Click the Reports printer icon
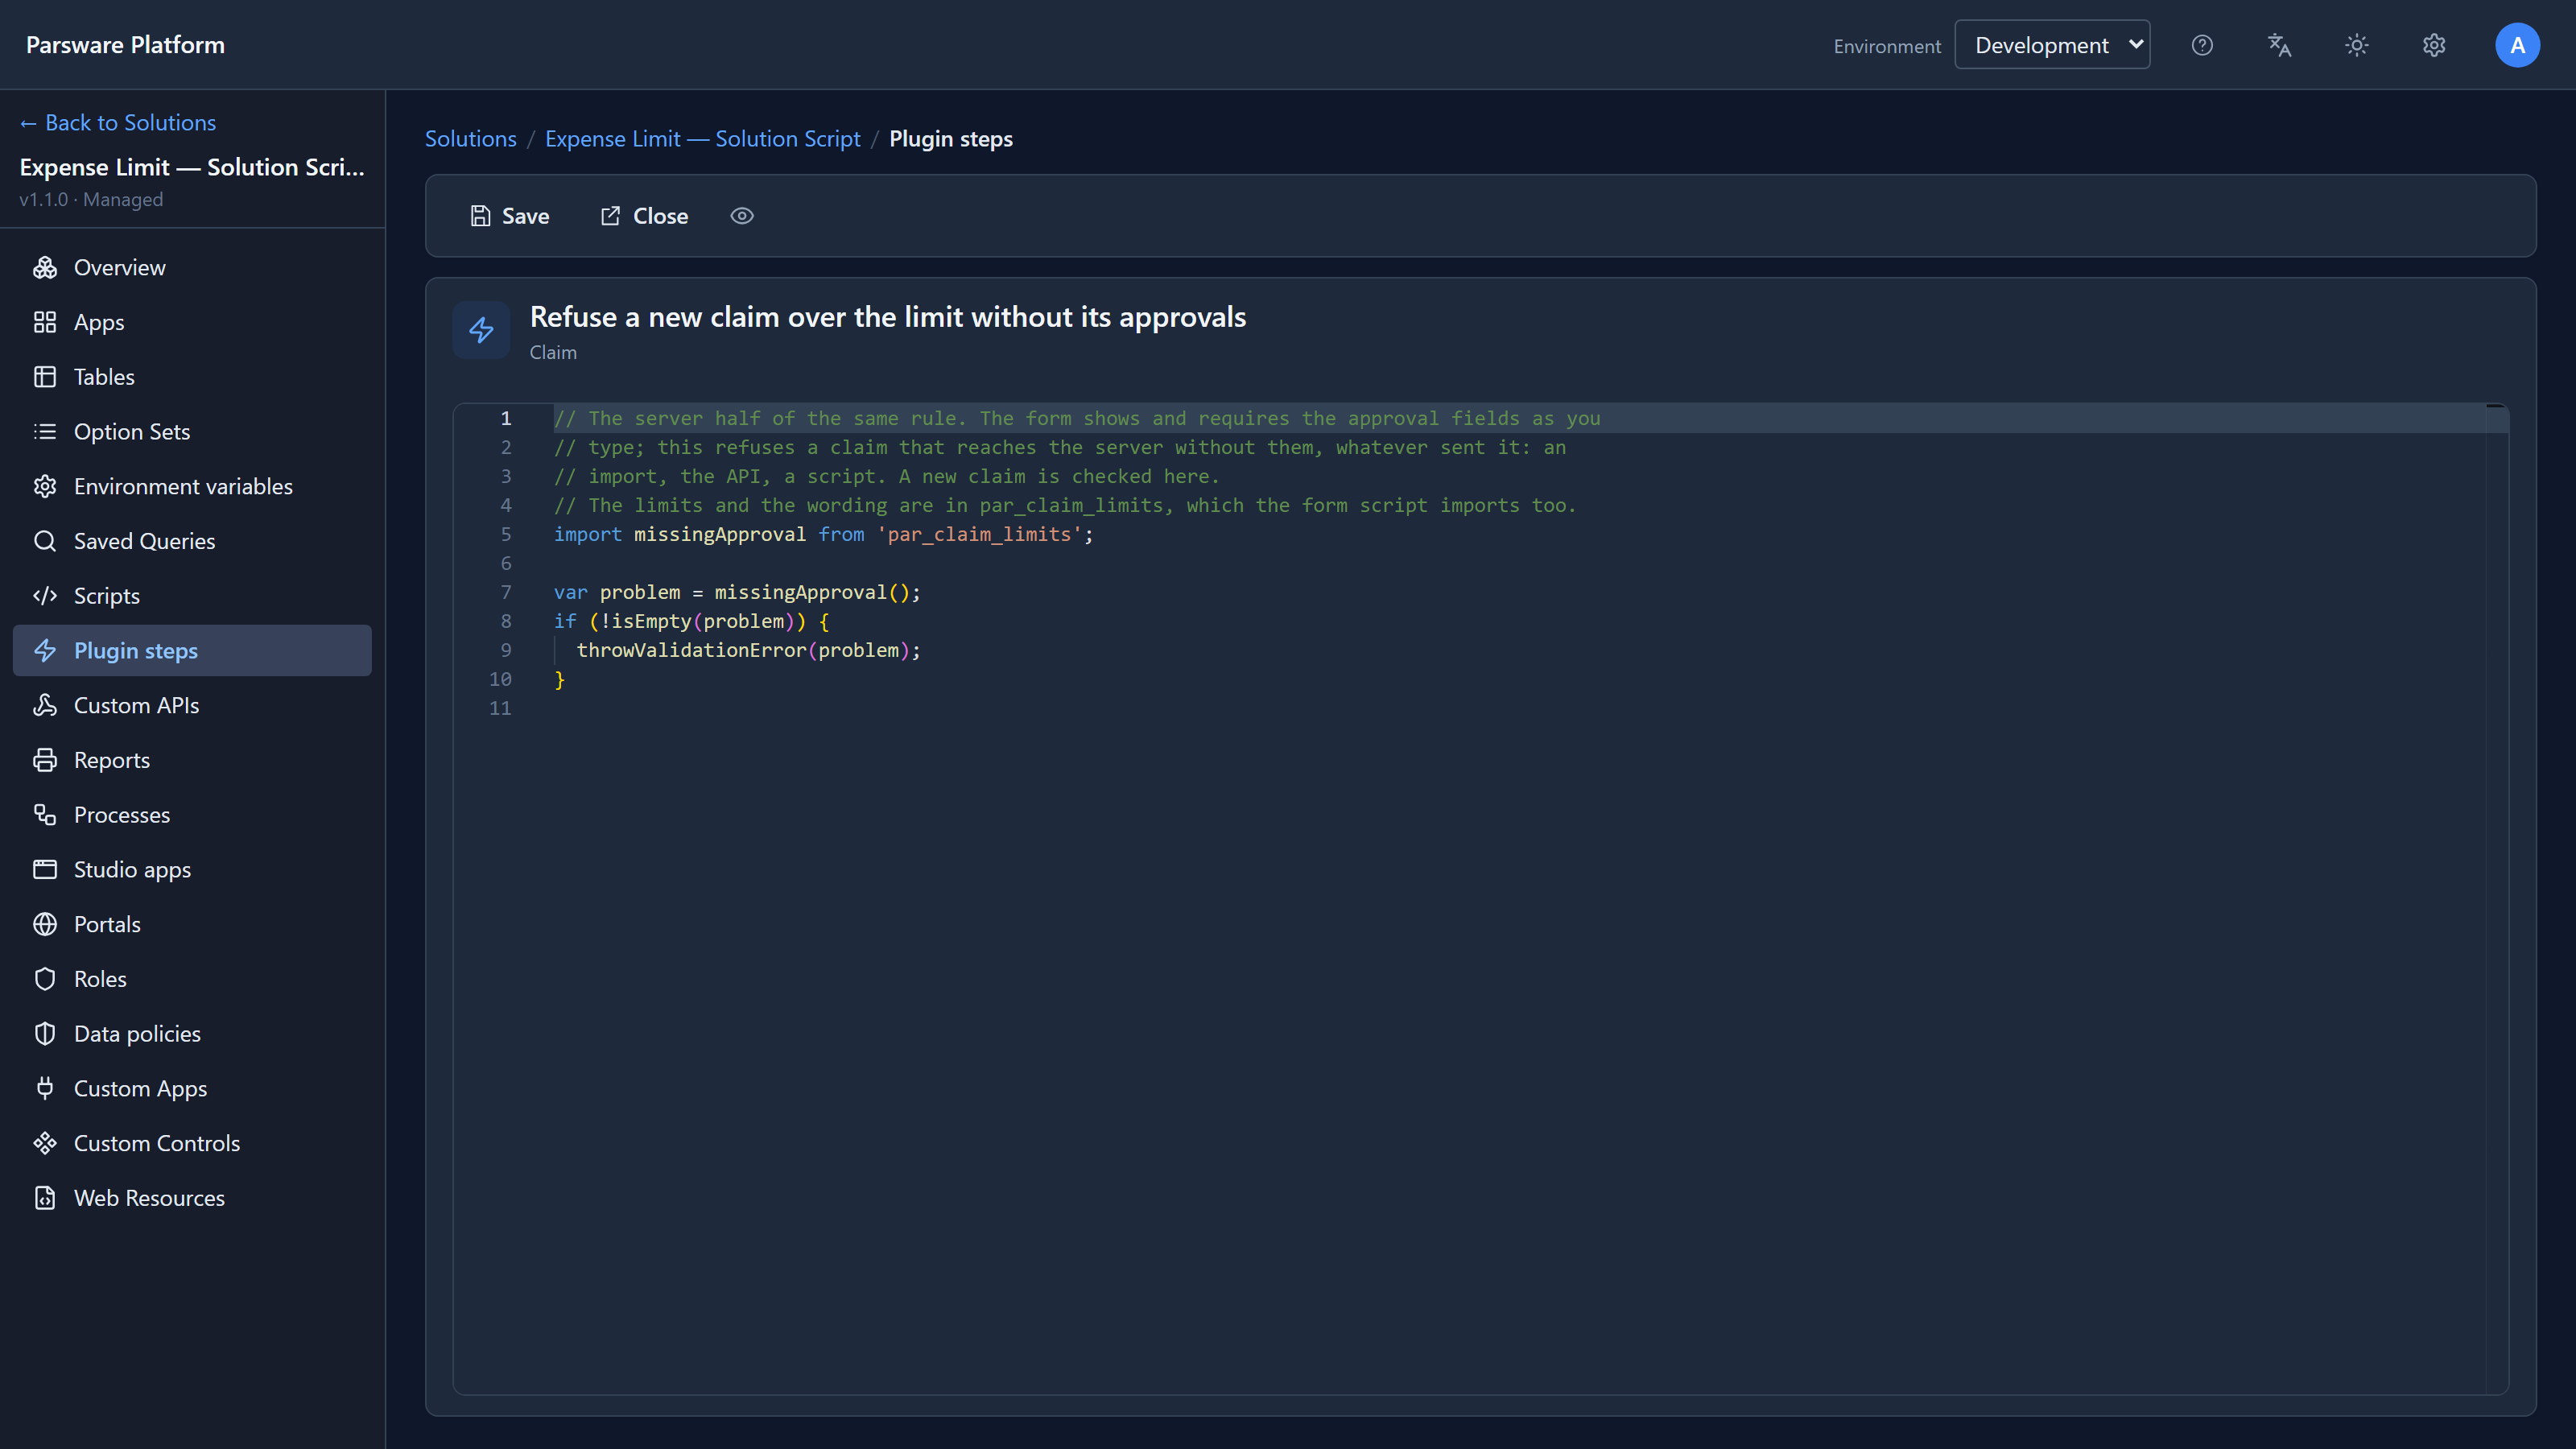Viewport: 2576px width, 1449px height. coord(45,760)
